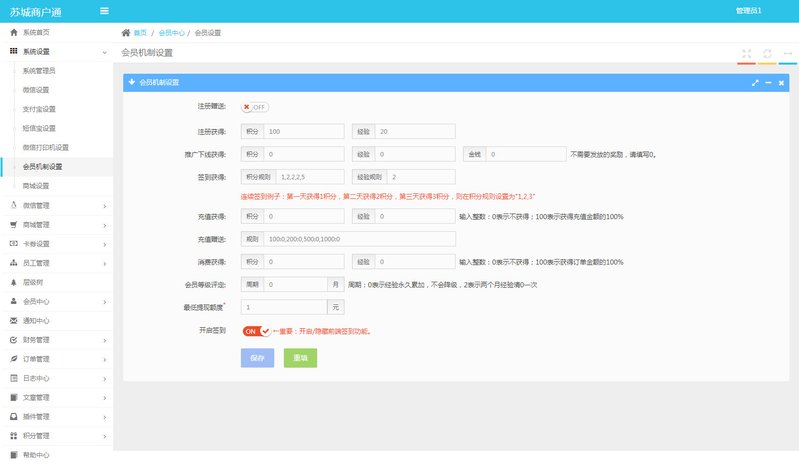The height and width of the screenshot is (464, 799).
Task: Click the horizontal arrows icon at top right
Action: [788, 53]
